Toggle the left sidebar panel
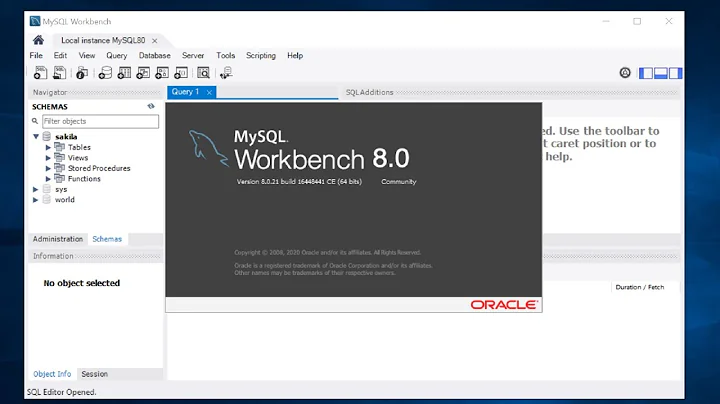This screenshot has width=720, height=404. [646, 73]
